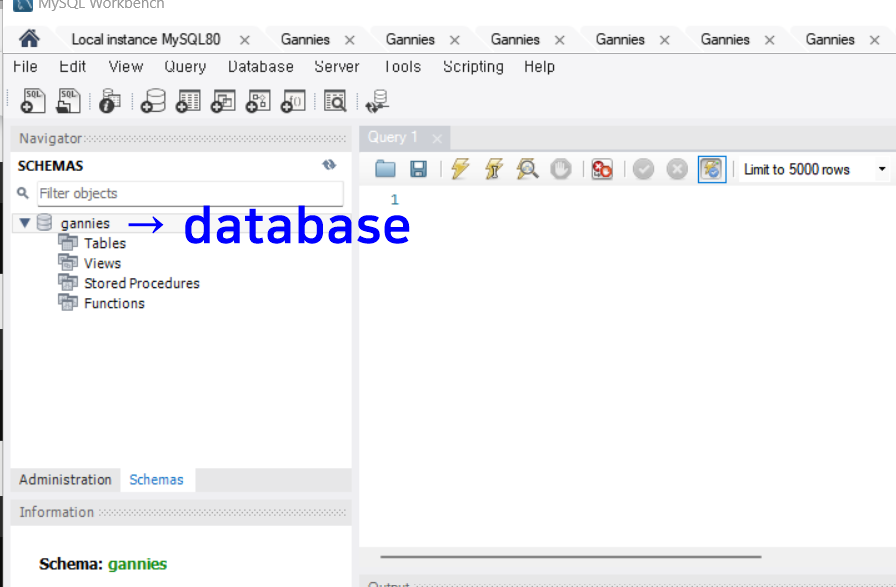Reconnect to DBMS icon
Screen dimensions: 896x587
pos(377,101)
